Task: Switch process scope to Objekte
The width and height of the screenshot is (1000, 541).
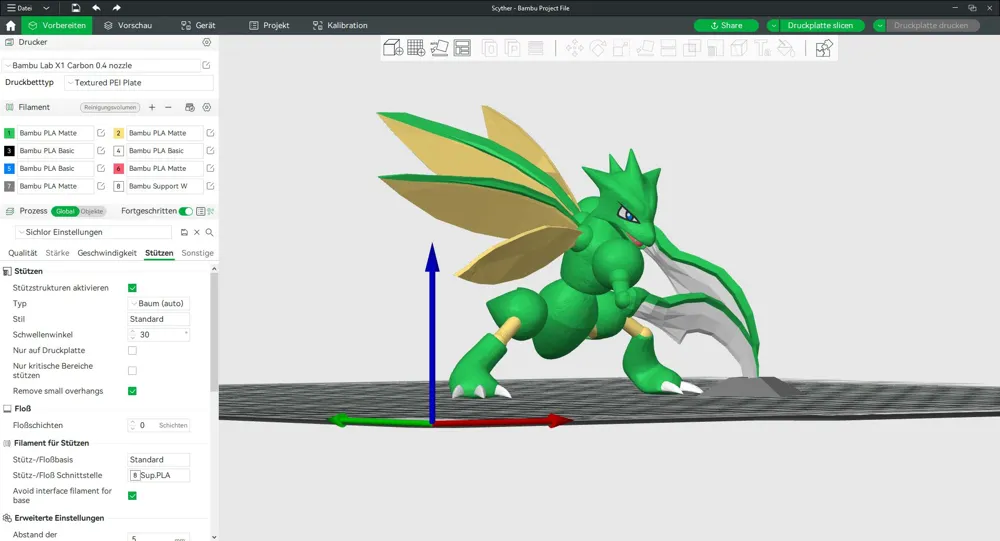Action: click(x=92, y=211)
